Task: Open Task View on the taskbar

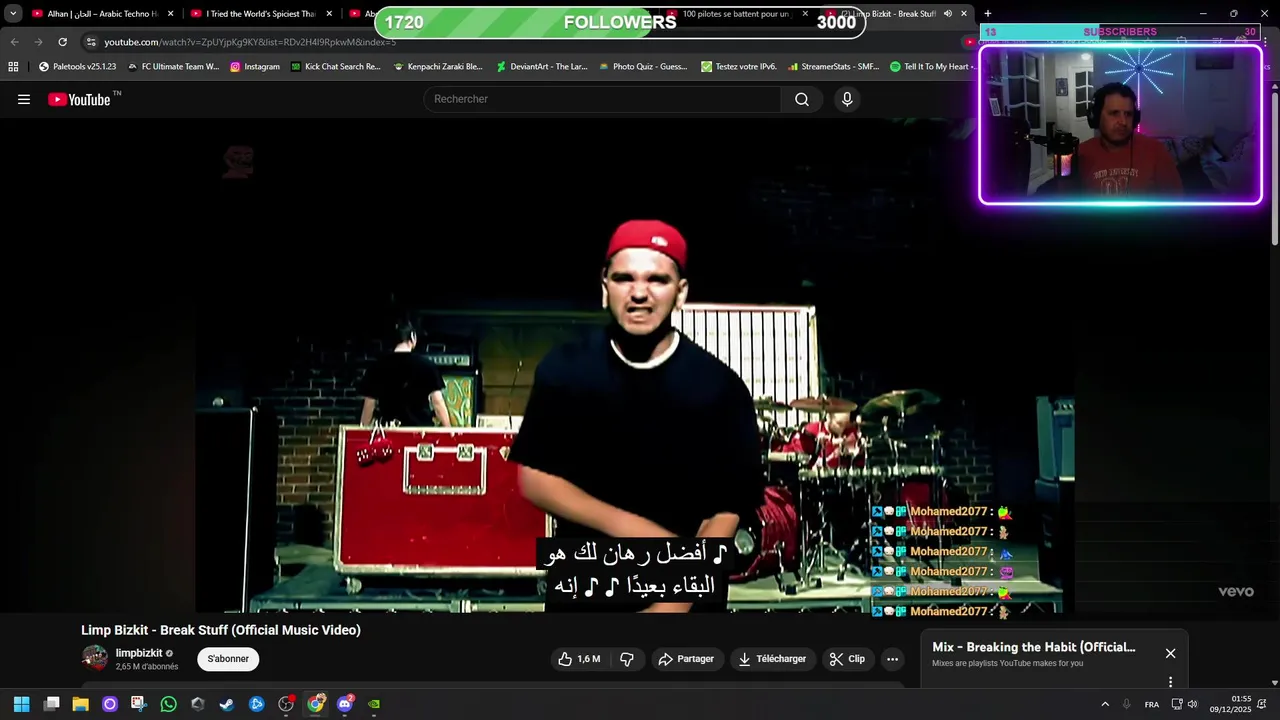Action: click(52, 704)
